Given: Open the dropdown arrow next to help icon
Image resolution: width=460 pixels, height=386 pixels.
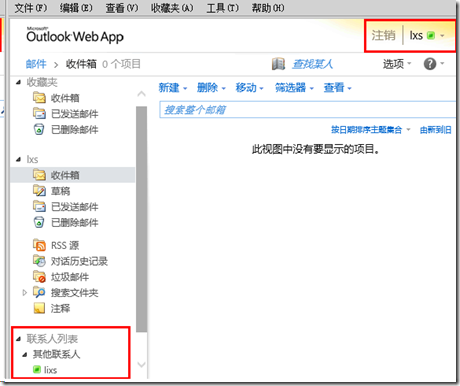Looking at the screenshot, I should coord(442,63).
